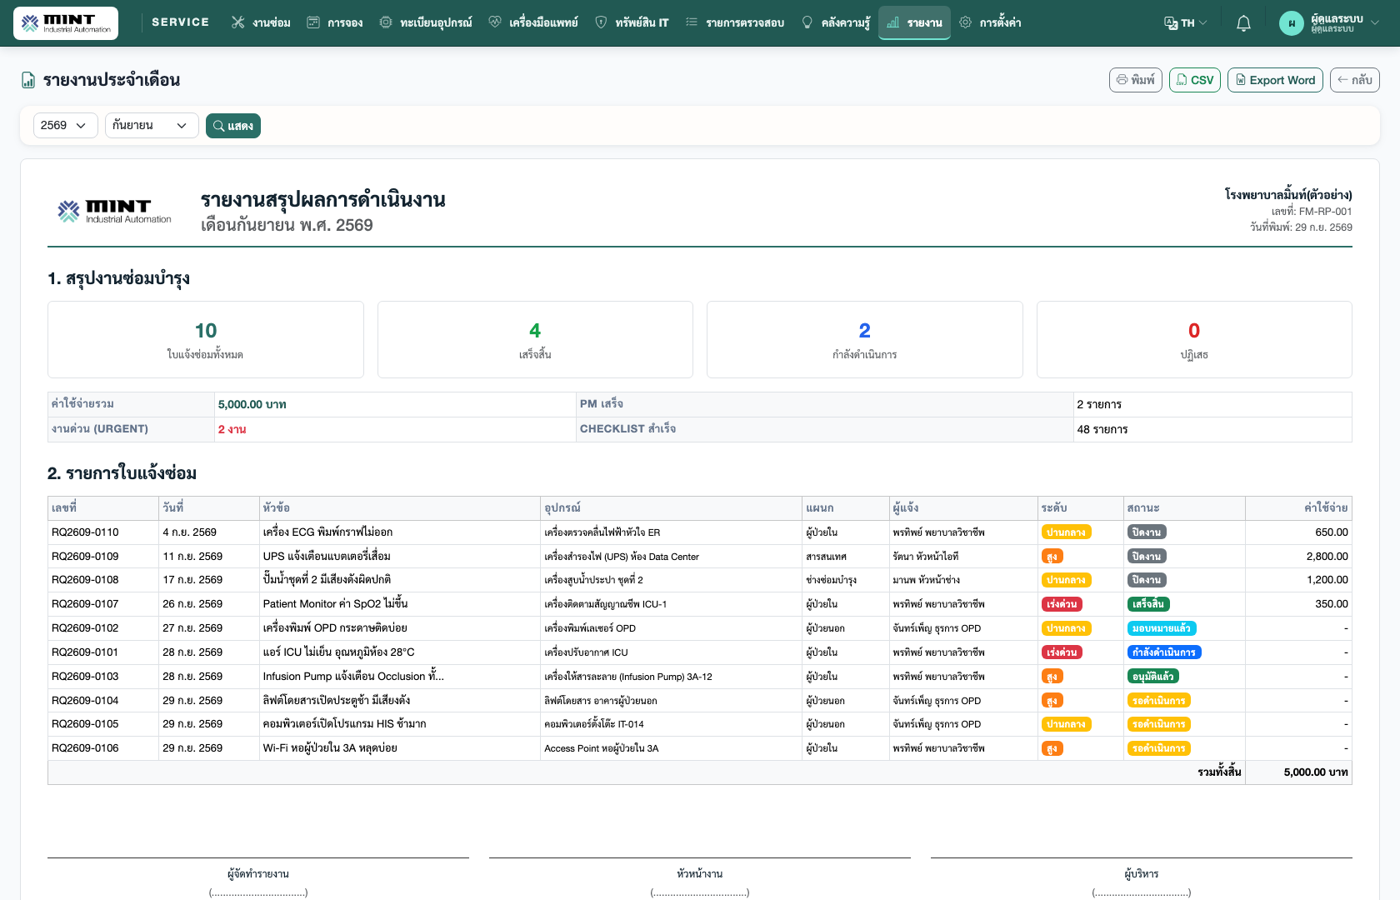Click the 10 total repair requests card

click(x=205, y=340)
